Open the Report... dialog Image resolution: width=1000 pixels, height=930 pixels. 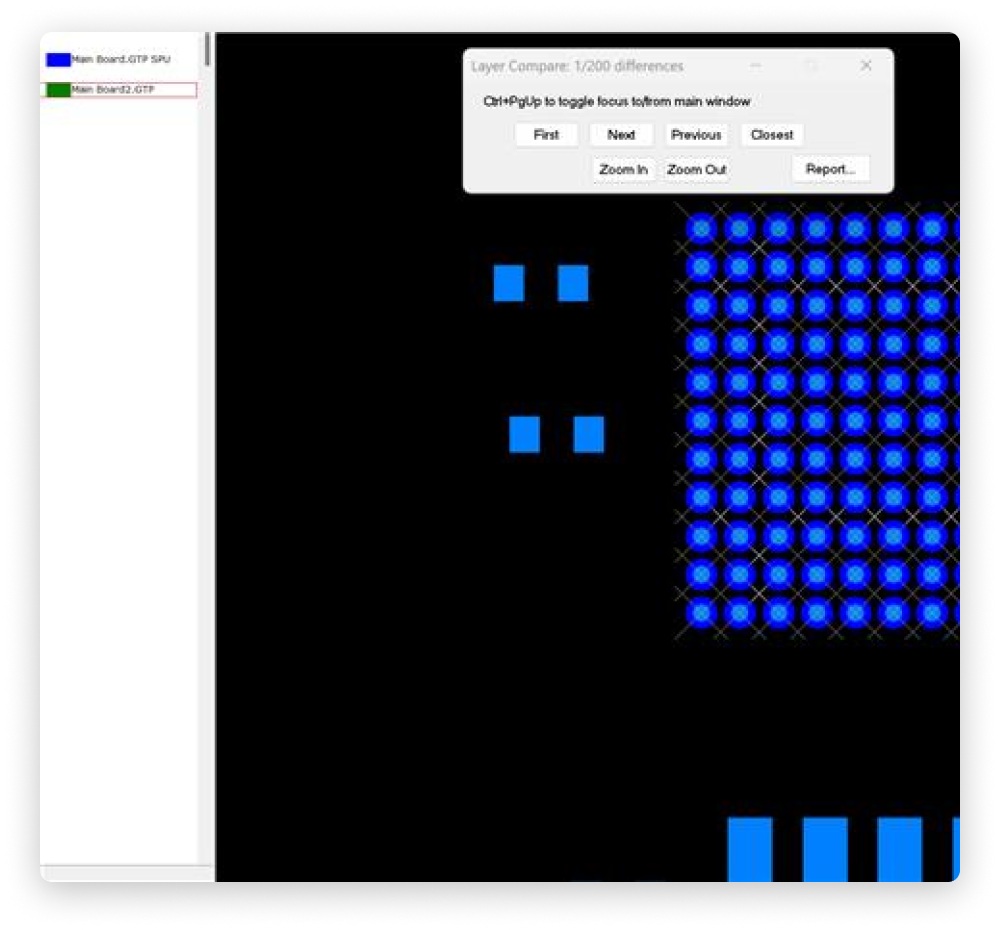(x=830, y=170)
